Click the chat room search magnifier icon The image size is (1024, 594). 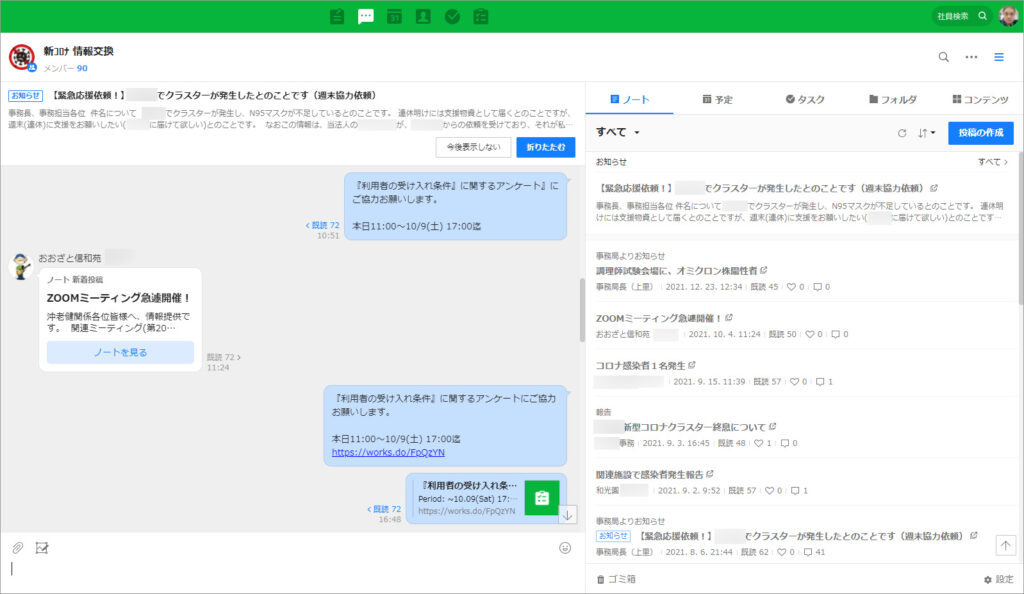pos(943,57)
